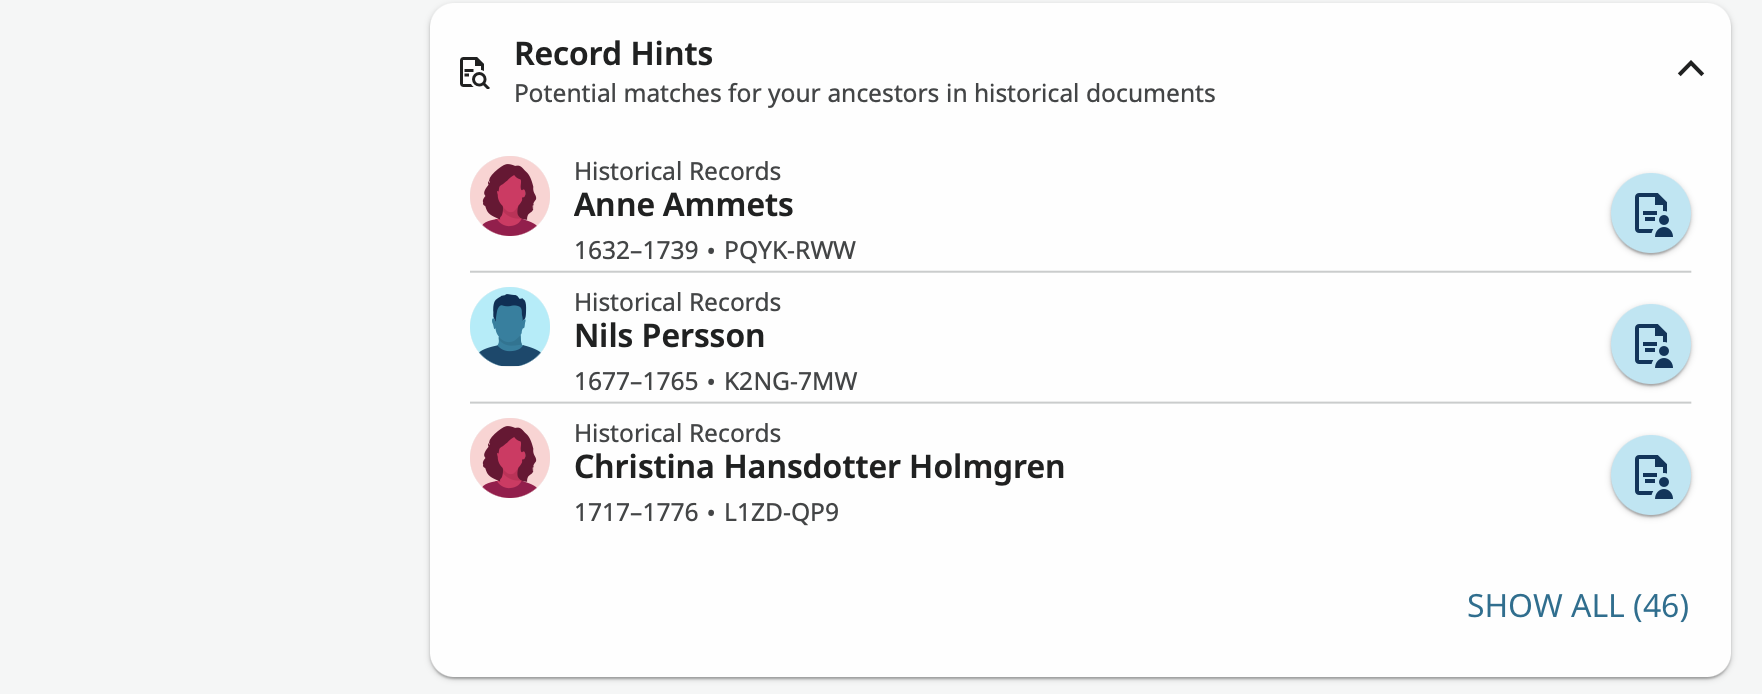The height and width of the screenshot is (694, 1762).
Task: Click the Potential matches subtitle text
Action: click(864, 94)
